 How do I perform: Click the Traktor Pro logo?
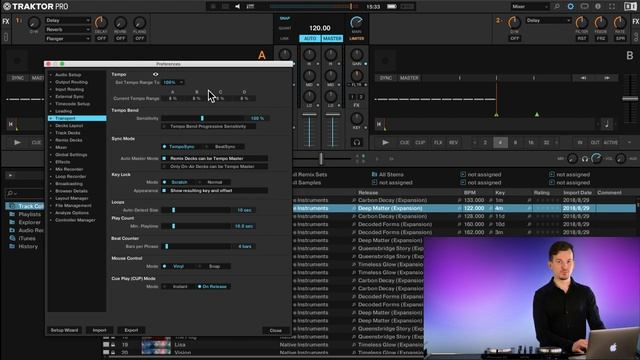[x=36, y=7]
